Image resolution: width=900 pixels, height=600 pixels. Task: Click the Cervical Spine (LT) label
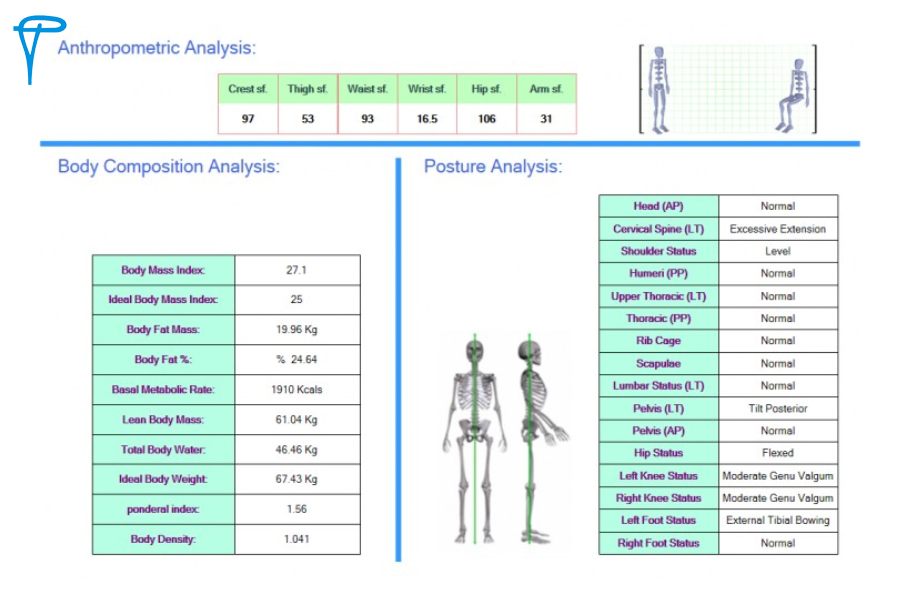[x=658, y=229]
